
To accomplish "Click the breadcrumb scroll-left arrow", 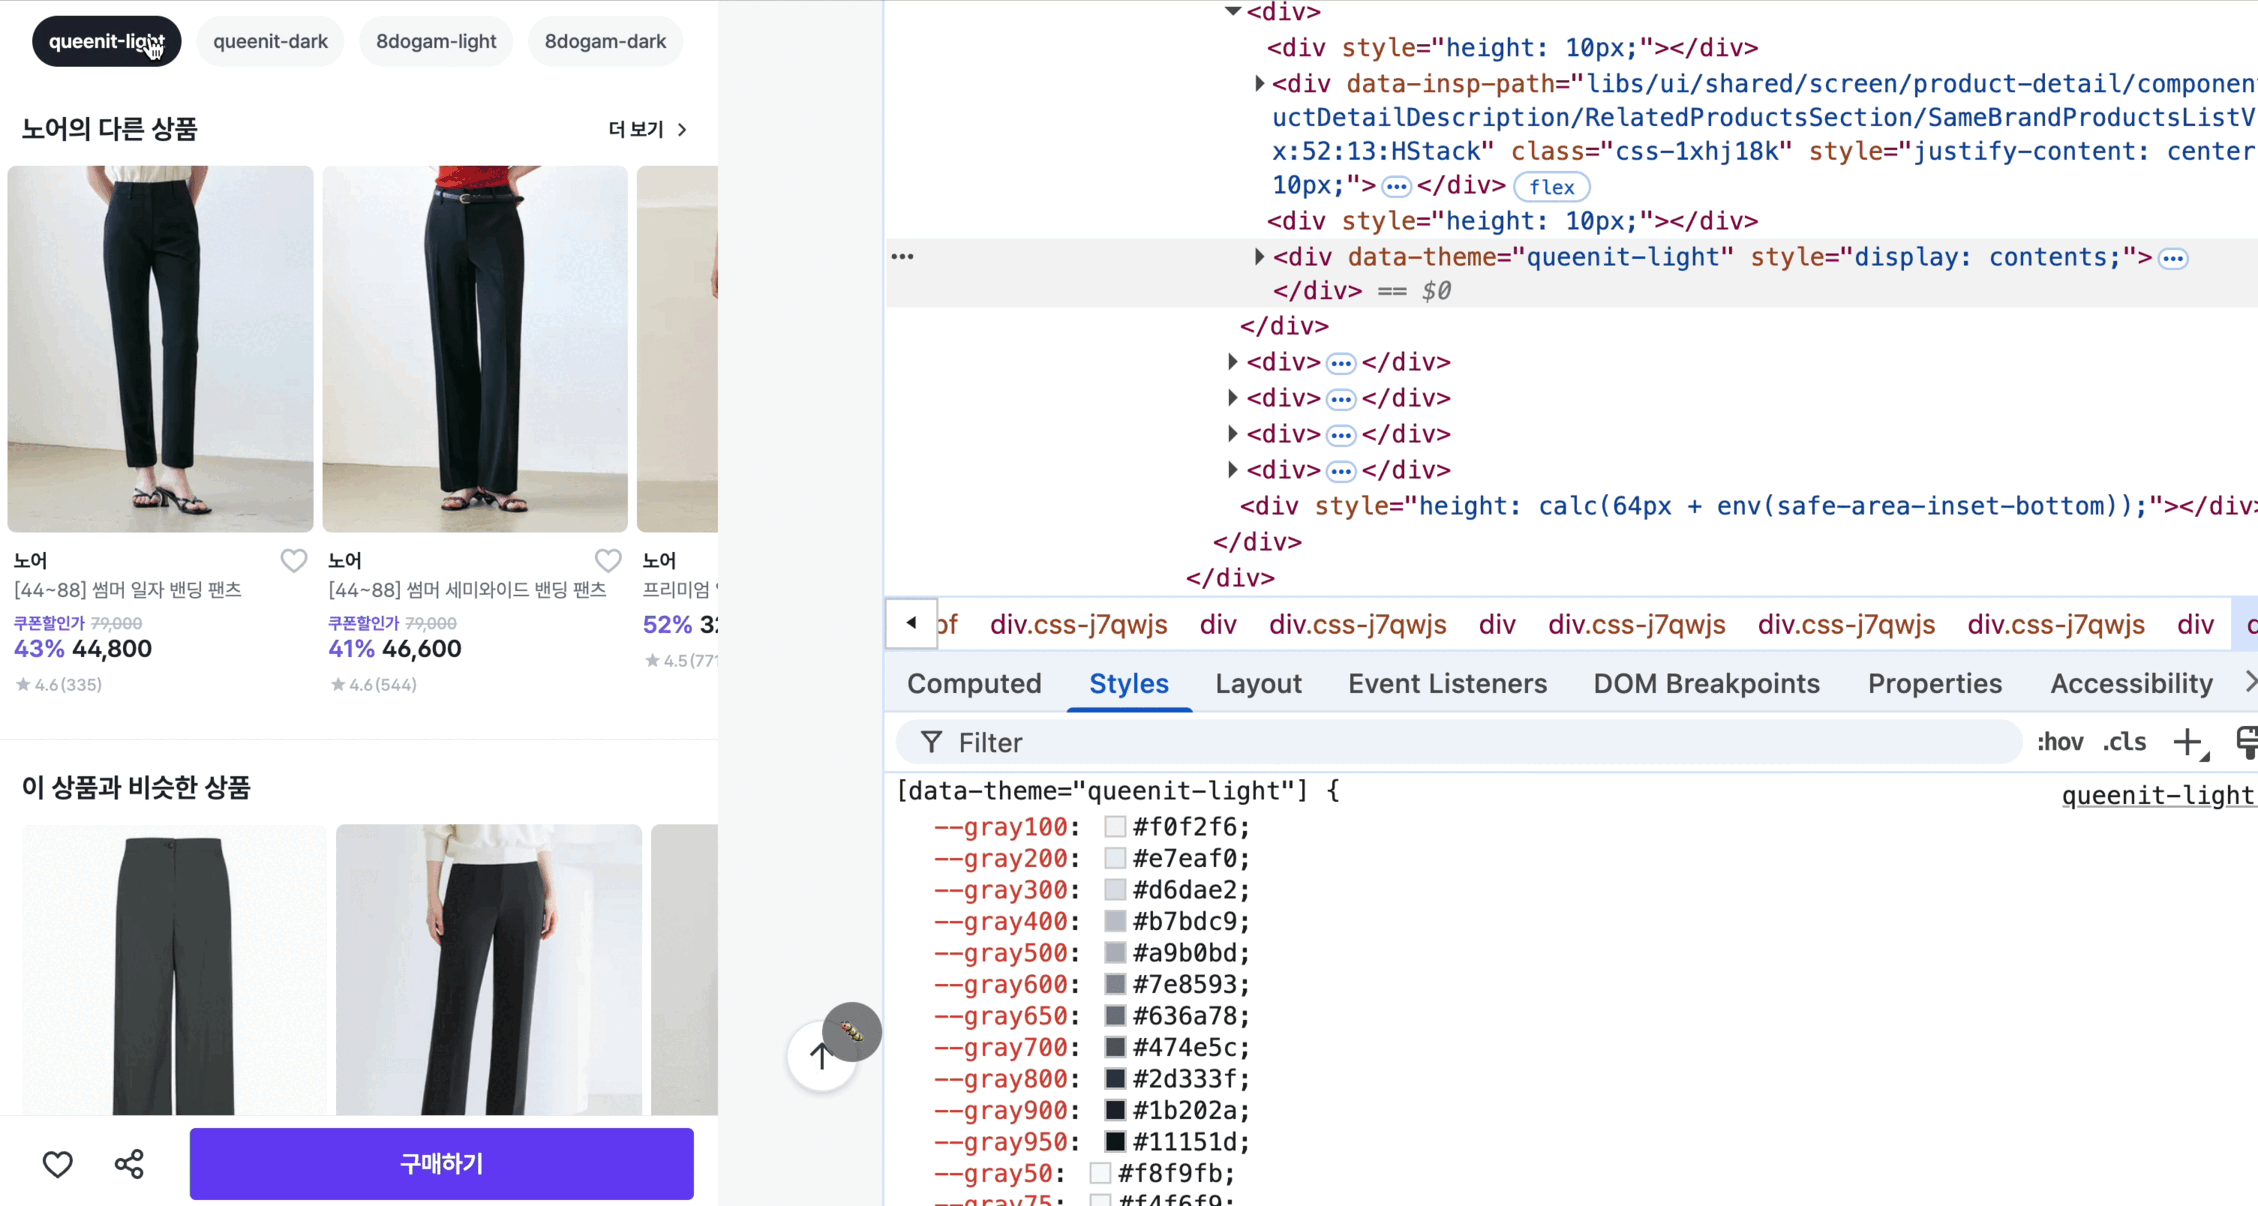I will point(911,623).
